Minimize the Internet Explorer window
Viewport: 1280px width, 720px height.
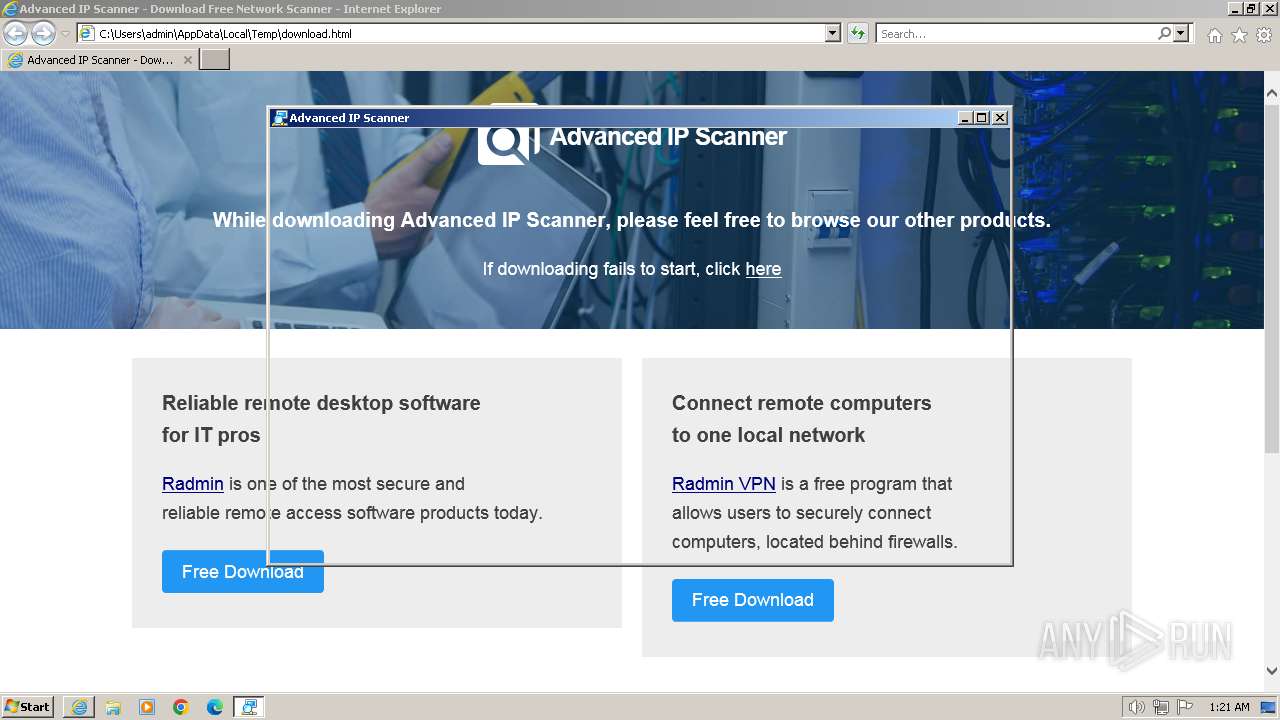click(x=1235, y=9)
